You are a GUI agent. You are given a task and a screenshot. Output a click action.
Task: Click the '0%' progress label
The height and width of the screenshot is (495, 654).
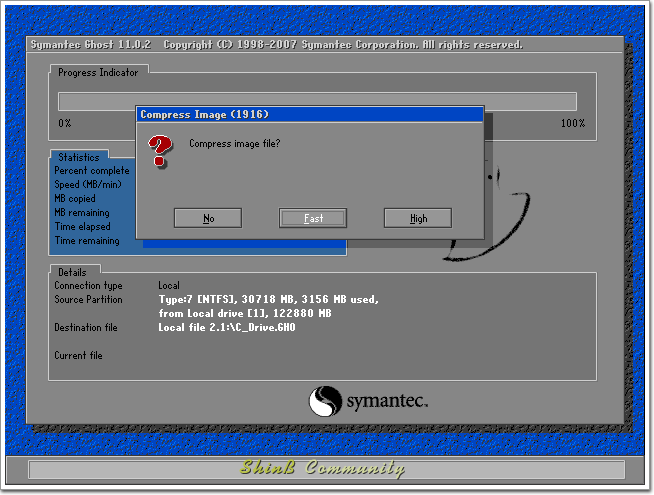click(65, 123)
